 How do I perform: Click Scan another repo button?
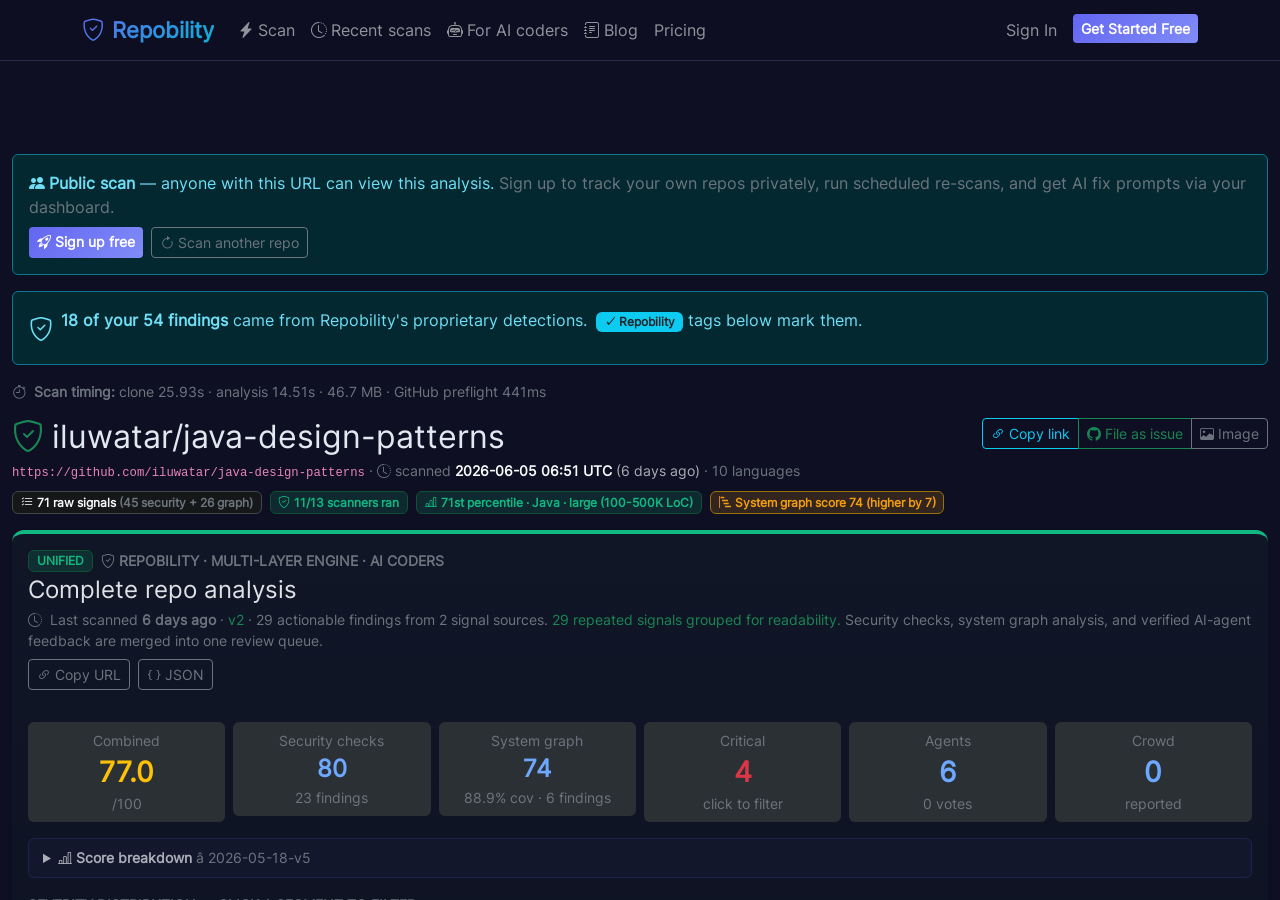pos(229,242)
